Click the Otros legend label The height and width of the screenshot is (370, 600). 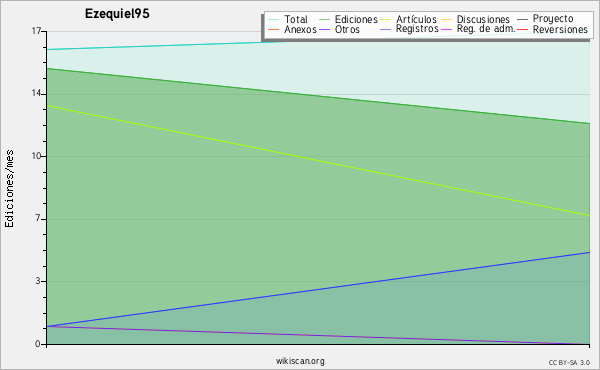[x=347, y=29]
